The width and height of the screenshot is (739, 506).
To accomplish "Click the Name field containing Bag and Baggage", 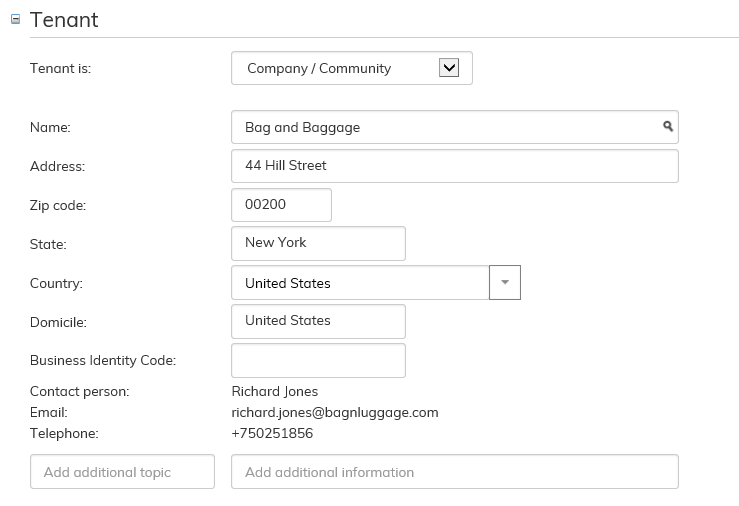I will click(x=445, y=127).
